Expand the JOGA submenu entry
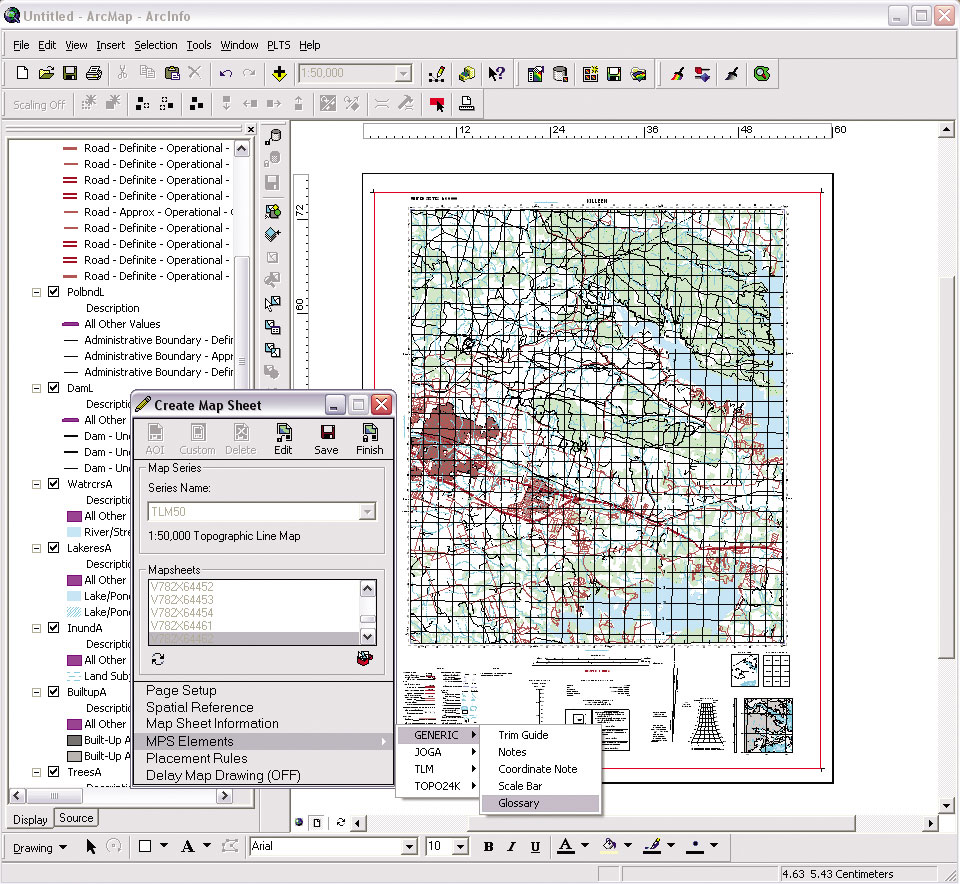The height and width of the screenshot is (884, 960). [x=438, y=752]
